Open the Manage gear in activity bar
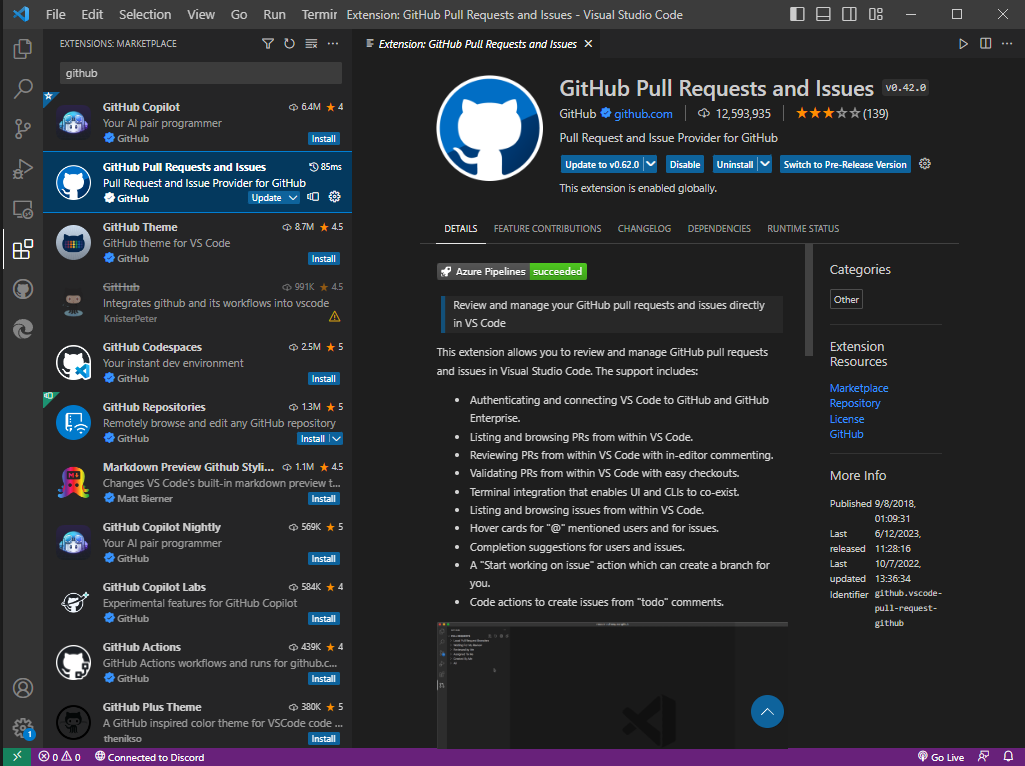Screen dimensions: 1025x766 pyautogui.click(x=23, y=727)
